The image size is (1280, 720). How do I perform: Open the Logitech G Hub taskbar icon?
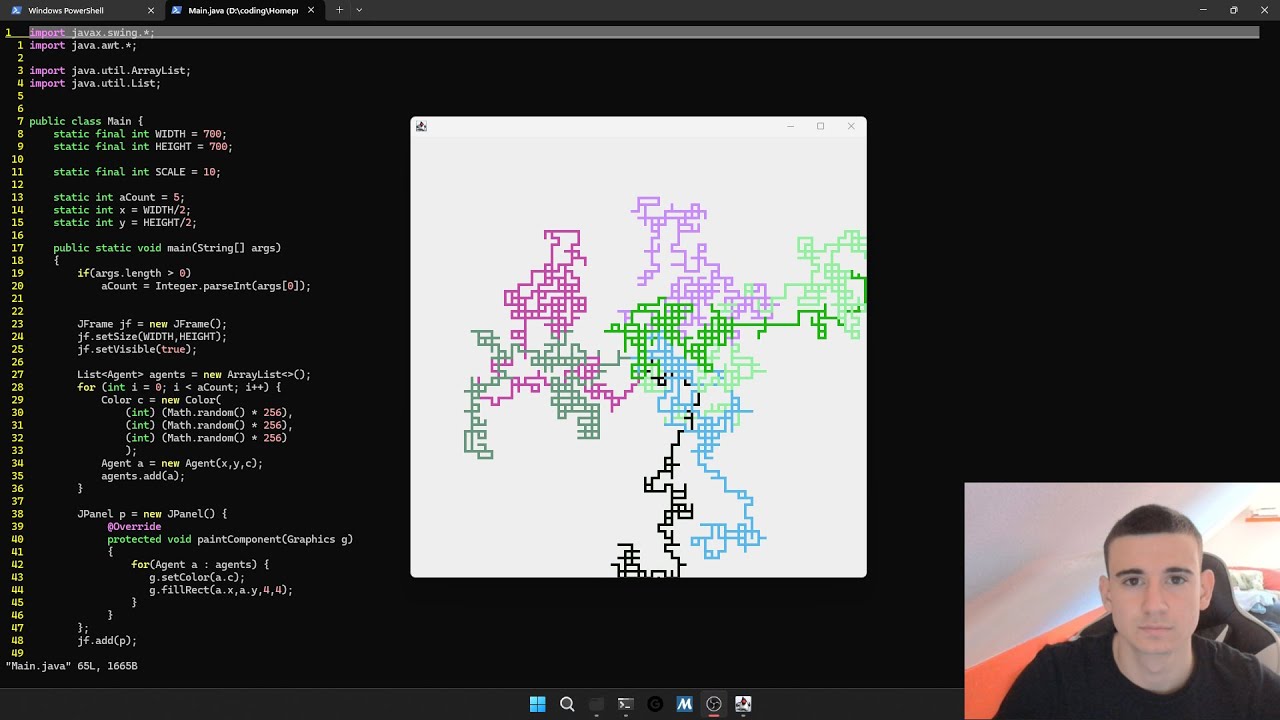point(655,704)
